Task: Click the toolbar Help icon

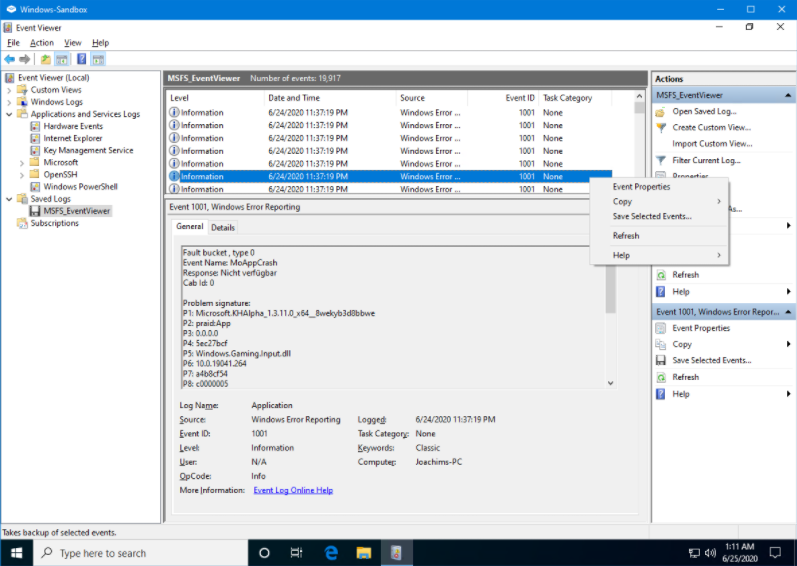Action: tap(82, 59)
